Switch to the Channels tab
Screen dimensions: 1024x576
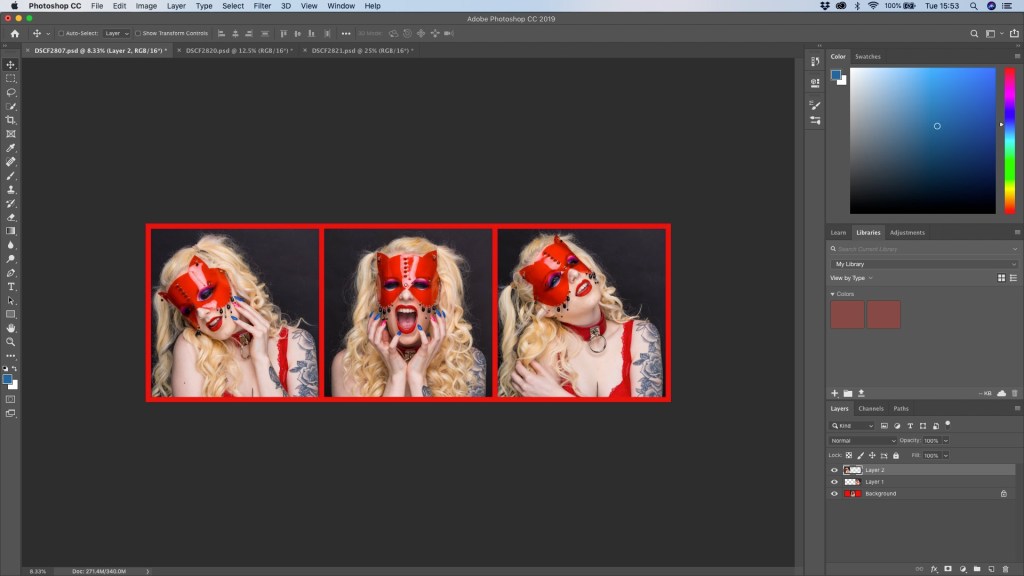click(x=870, y=408)
